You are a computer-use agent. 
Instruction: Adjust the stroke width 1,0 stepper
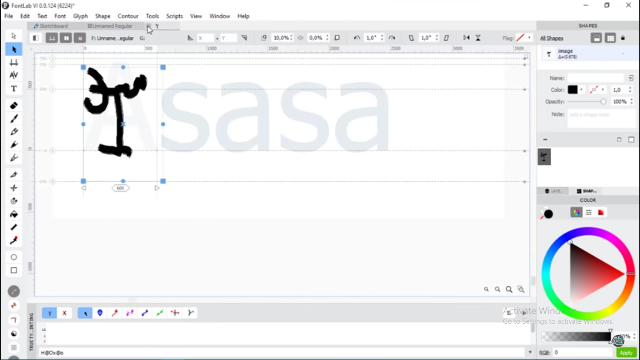pos(630,90)
